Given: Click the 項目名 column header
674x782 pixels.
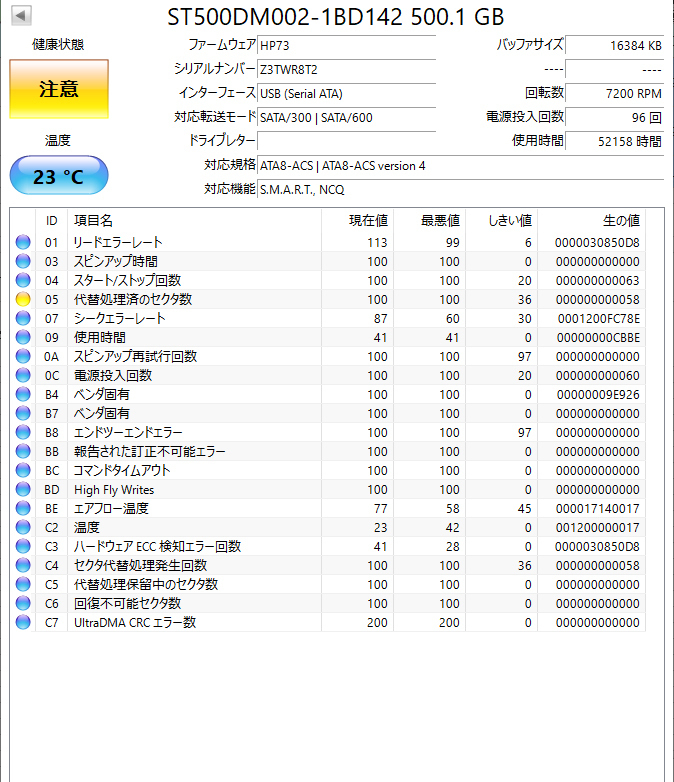Looking at the screenshot, I should pyautogui.click(x=195, y=220).
